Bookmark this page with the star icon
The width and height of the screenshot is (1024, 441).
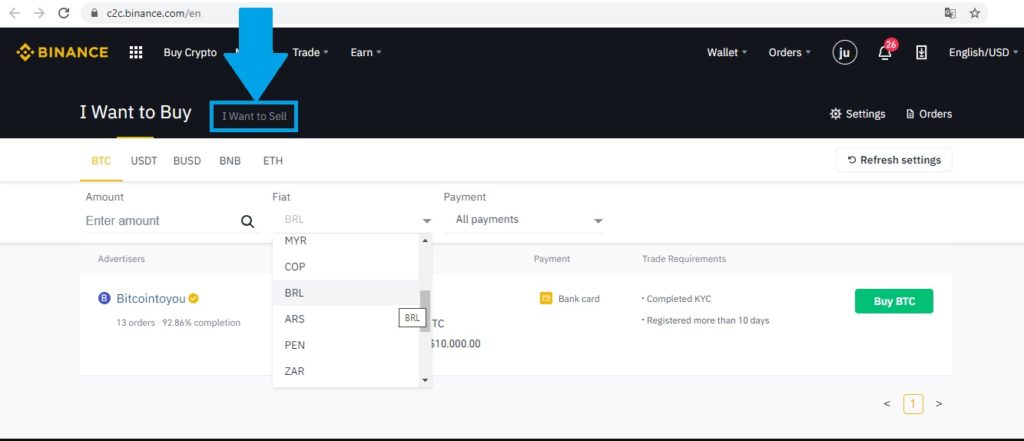point(974,13)
